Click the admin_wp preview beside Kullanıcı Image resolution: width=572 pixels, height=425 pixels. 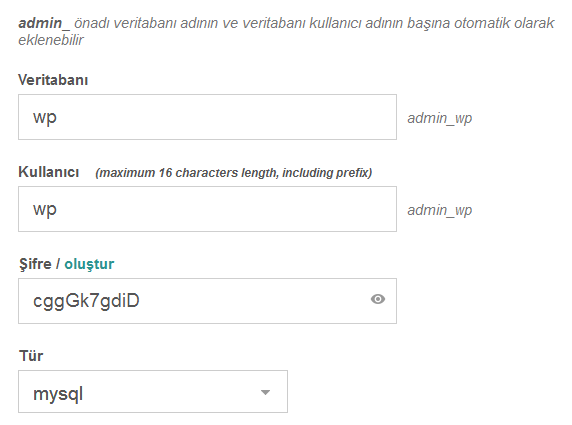coord(440,210)
